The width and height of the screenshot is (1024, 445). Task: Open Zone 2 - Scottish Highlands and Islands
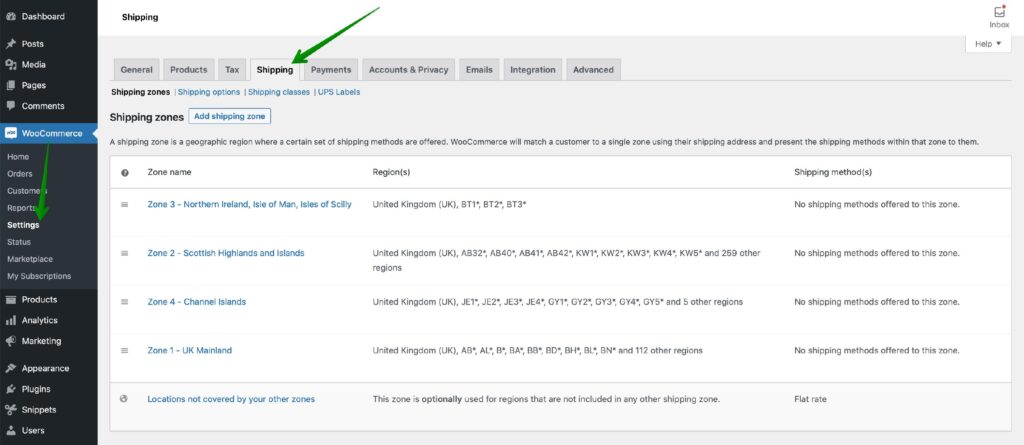[225, 254]
